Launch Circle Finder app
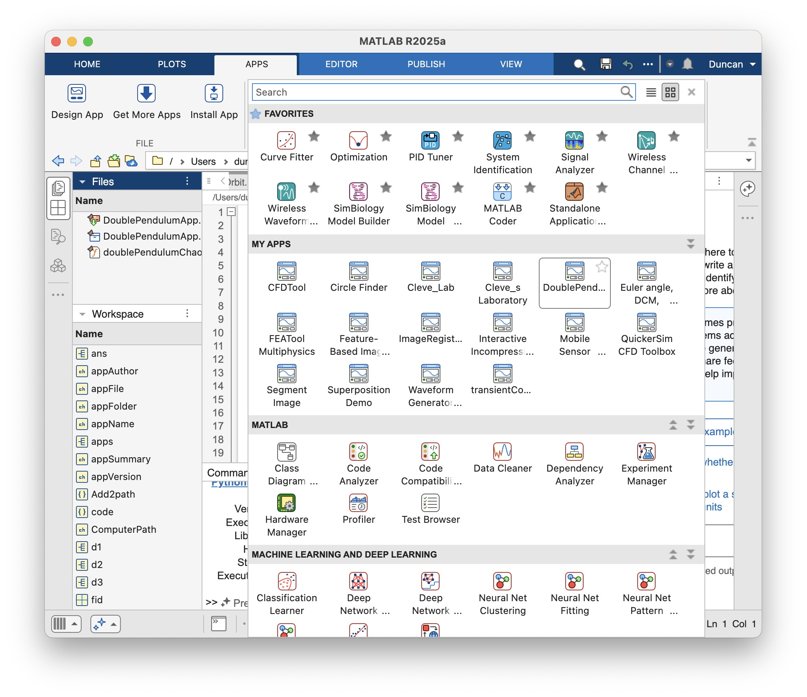This screenshot has height=697, width=807. [x=358, y=277]
